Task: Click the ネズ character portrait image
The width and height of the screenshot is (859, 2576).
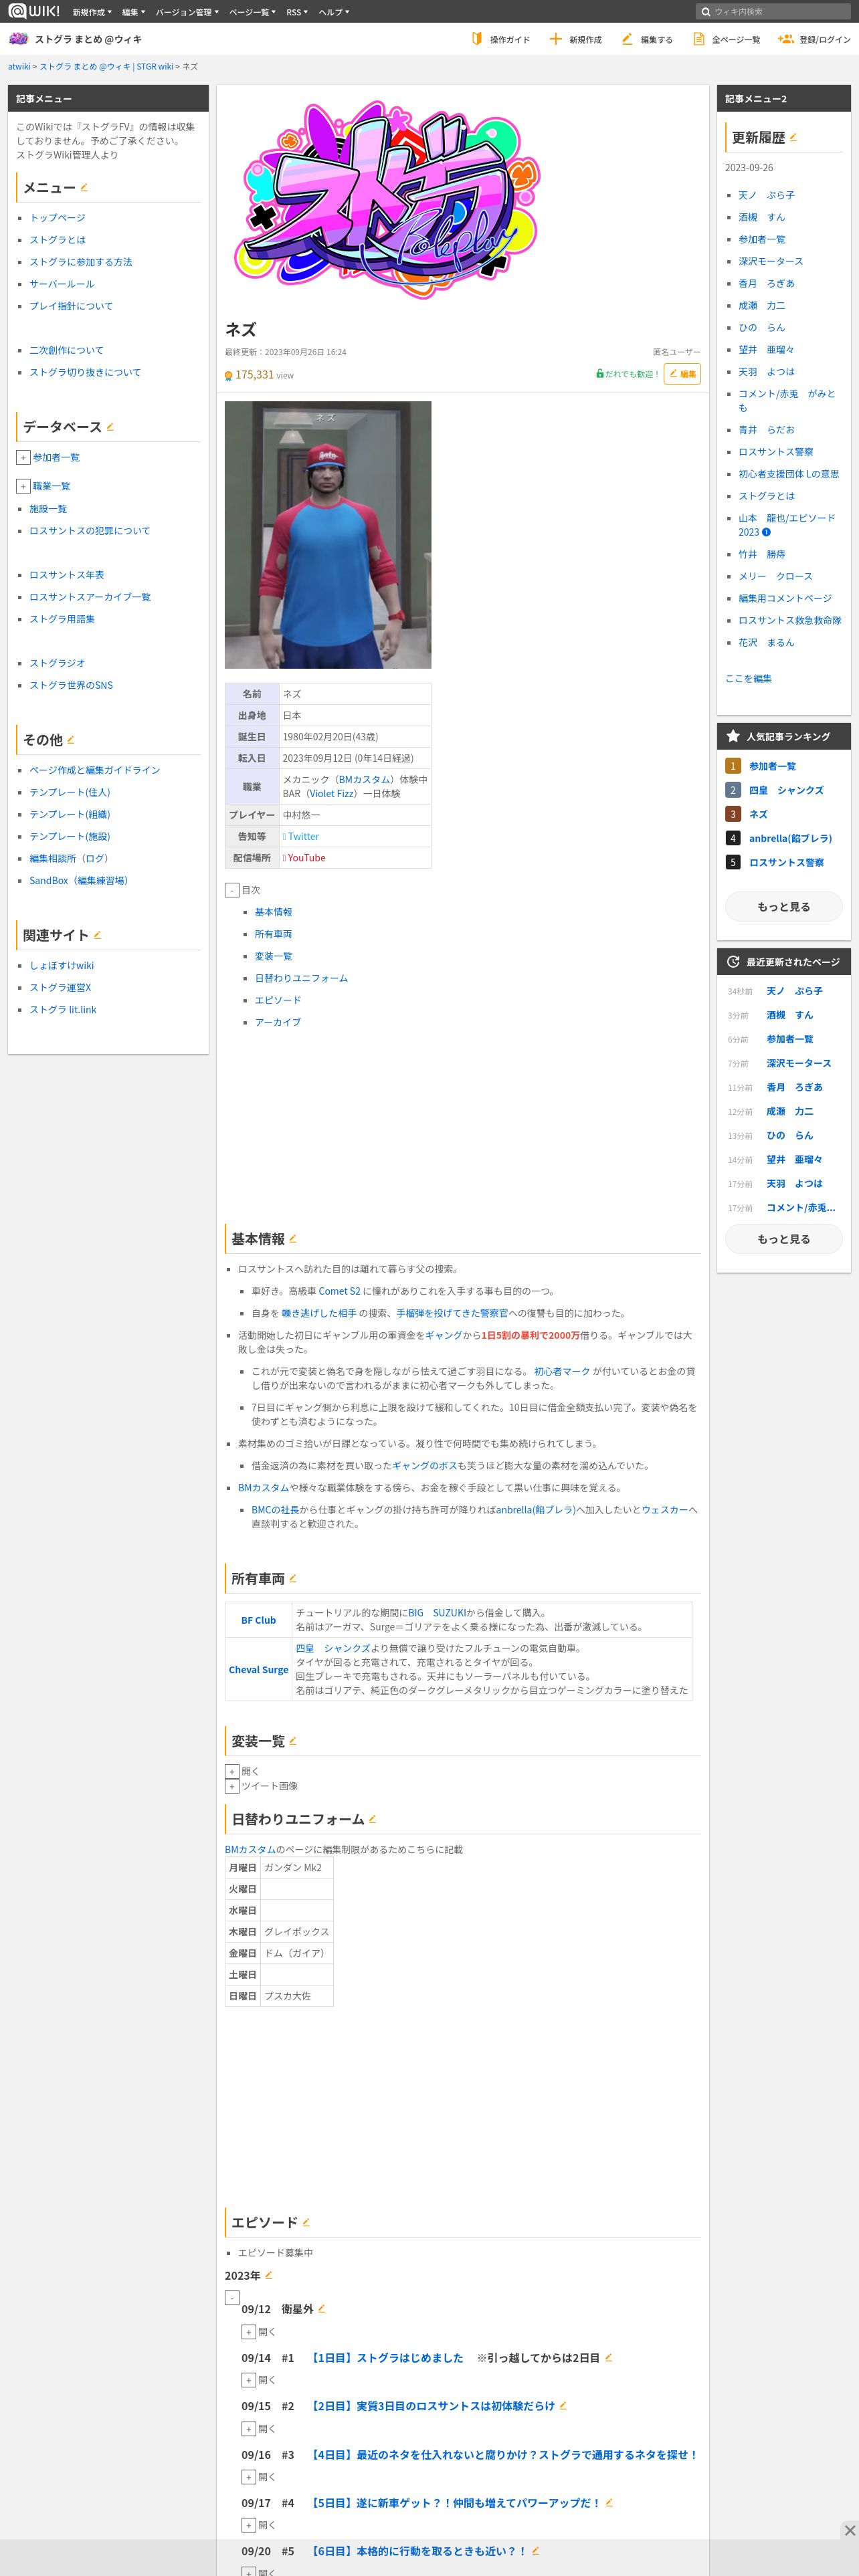Action: tap(328, 535)
